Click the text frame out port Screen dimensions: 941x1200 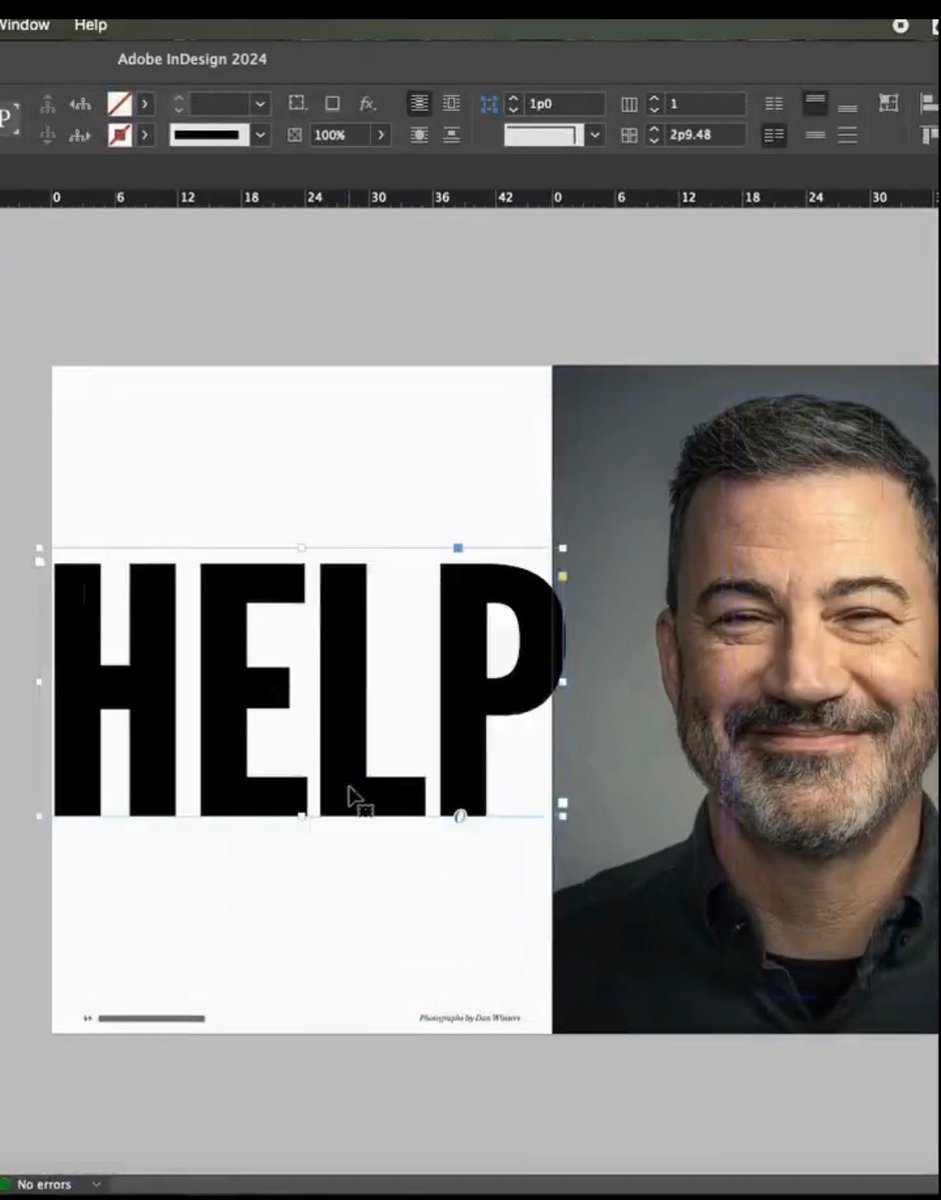point(563,803)
